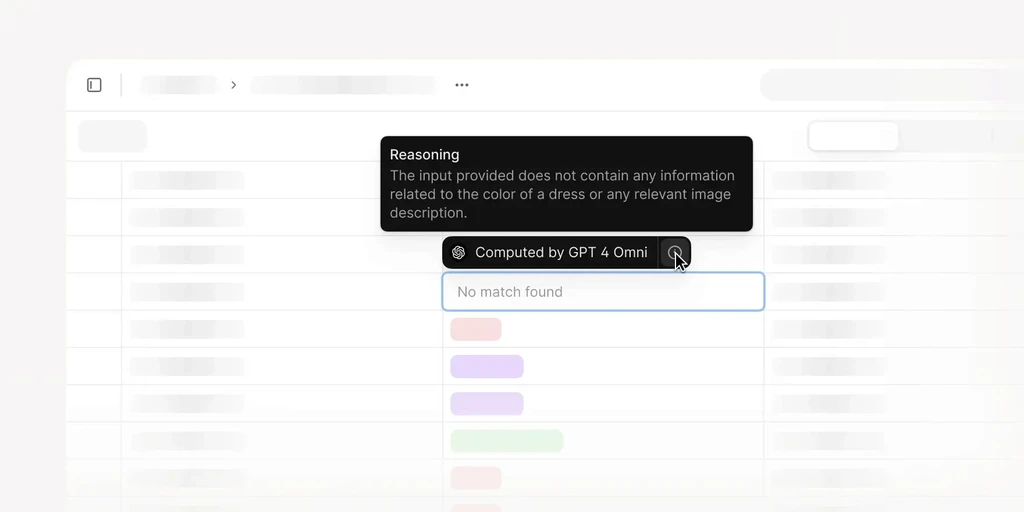The height and width of the screenshot is (512, 1024).
Task: Click the info icon beside GPT 4 Omni
Action: pos(675,253)
